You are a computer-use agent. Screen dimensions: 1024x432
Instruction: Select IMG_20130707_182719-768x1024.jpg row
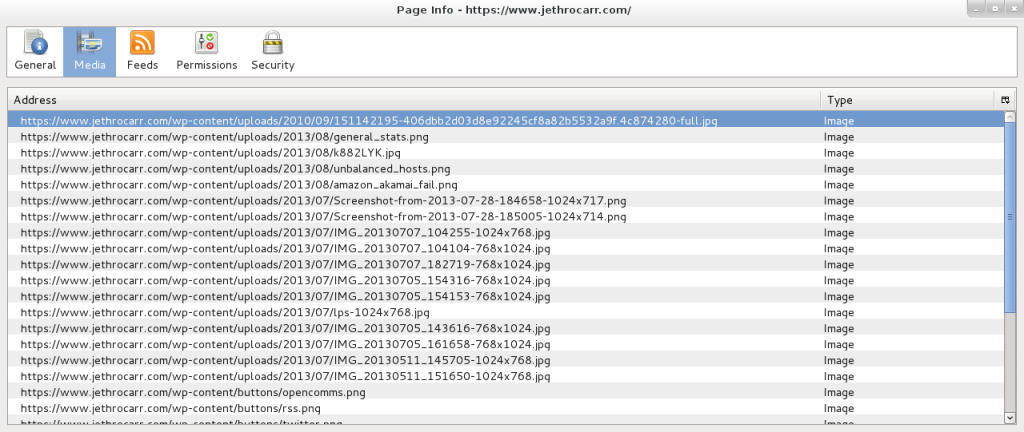click(x=506, y=265)
